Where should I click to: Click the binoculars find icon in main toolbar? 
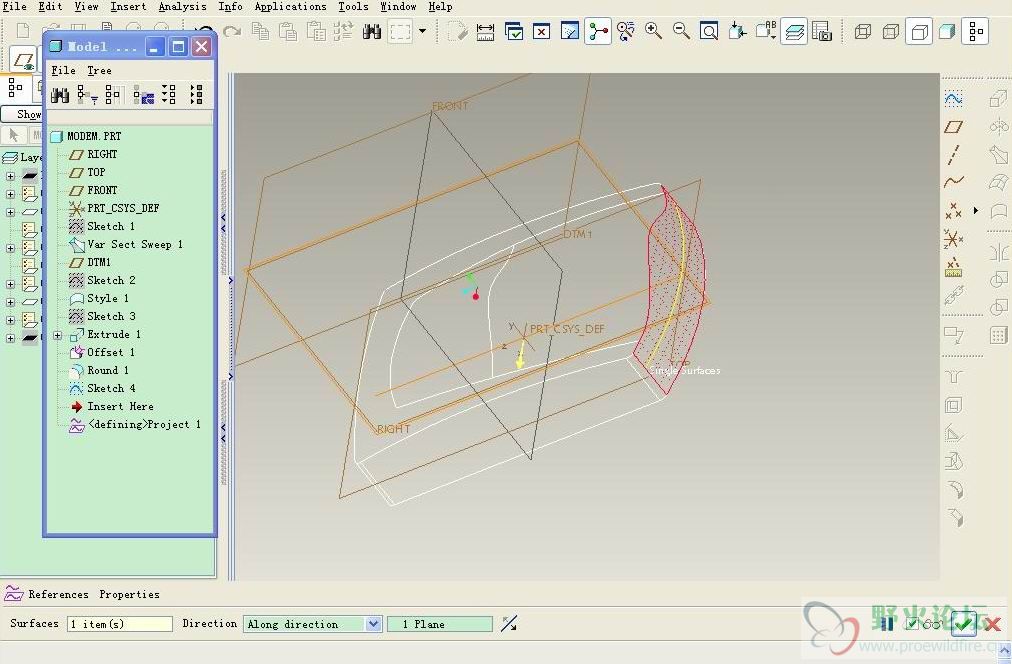[372, 31]
